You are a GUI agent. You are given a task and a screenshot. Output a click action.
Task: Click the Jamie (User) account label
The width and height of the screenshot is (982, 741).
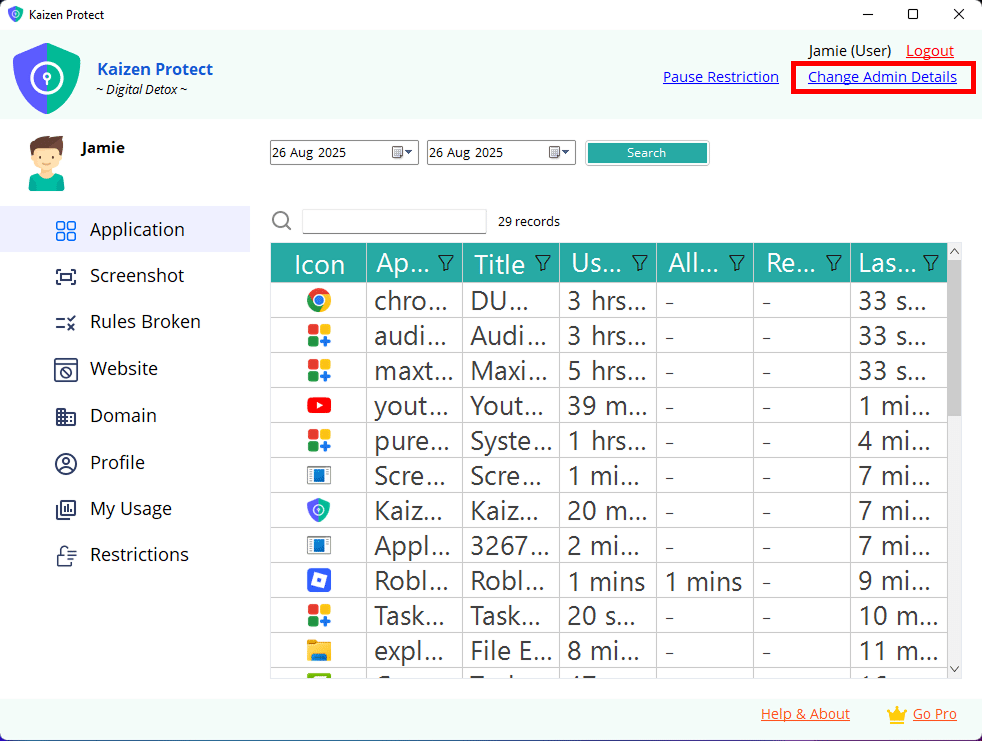[850, 51]
